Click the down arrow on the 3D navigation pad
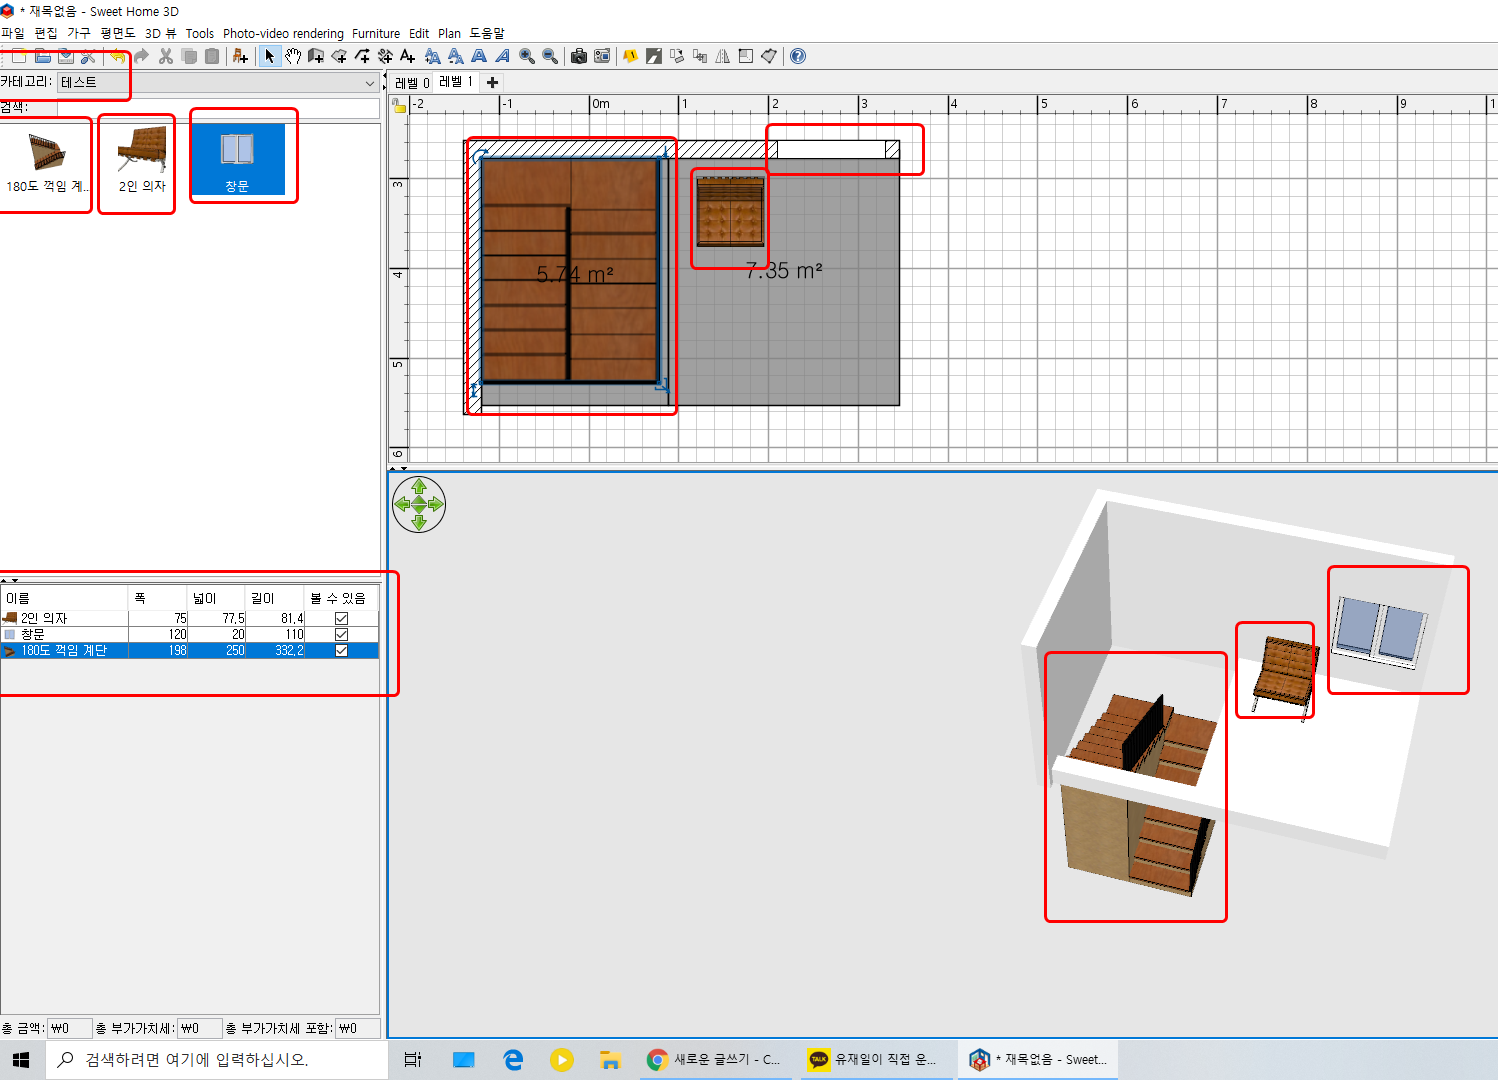Image resolution: width=1498 pixels, height=1080 pixels. point(419,521)
